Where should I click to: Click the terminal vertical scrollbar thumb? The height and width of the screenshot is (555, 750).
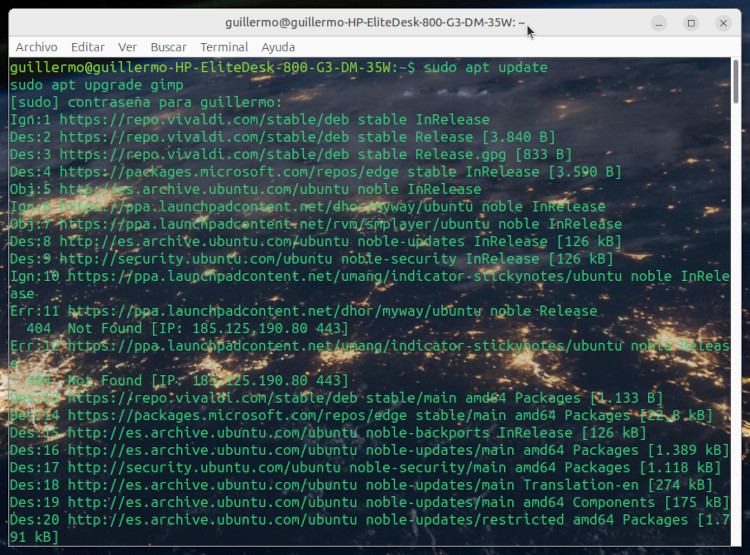736,80
